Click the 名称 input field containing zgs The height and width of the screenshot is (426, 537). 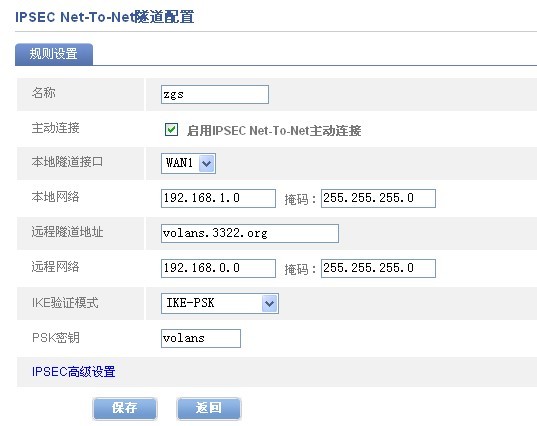click(x=215, y=95)
